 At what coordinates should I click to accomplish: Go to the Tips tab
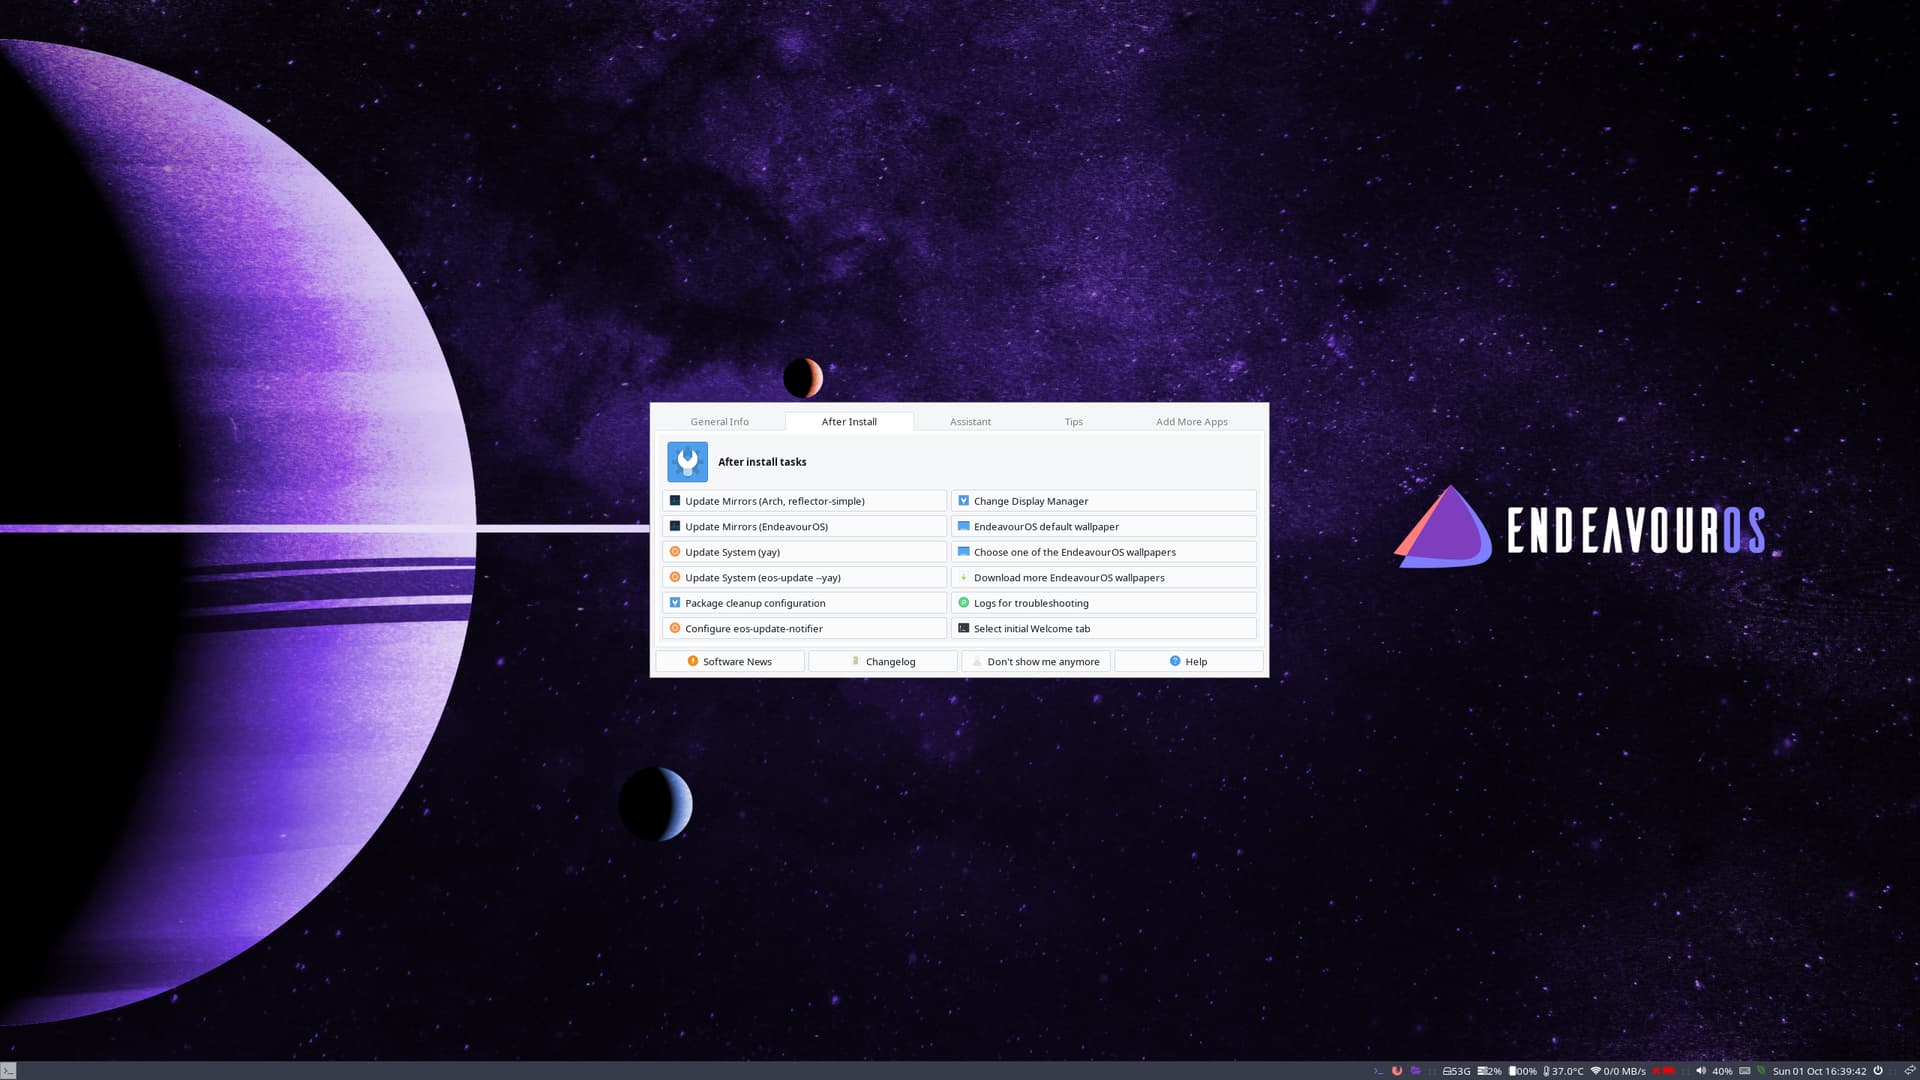(1073, 421)
